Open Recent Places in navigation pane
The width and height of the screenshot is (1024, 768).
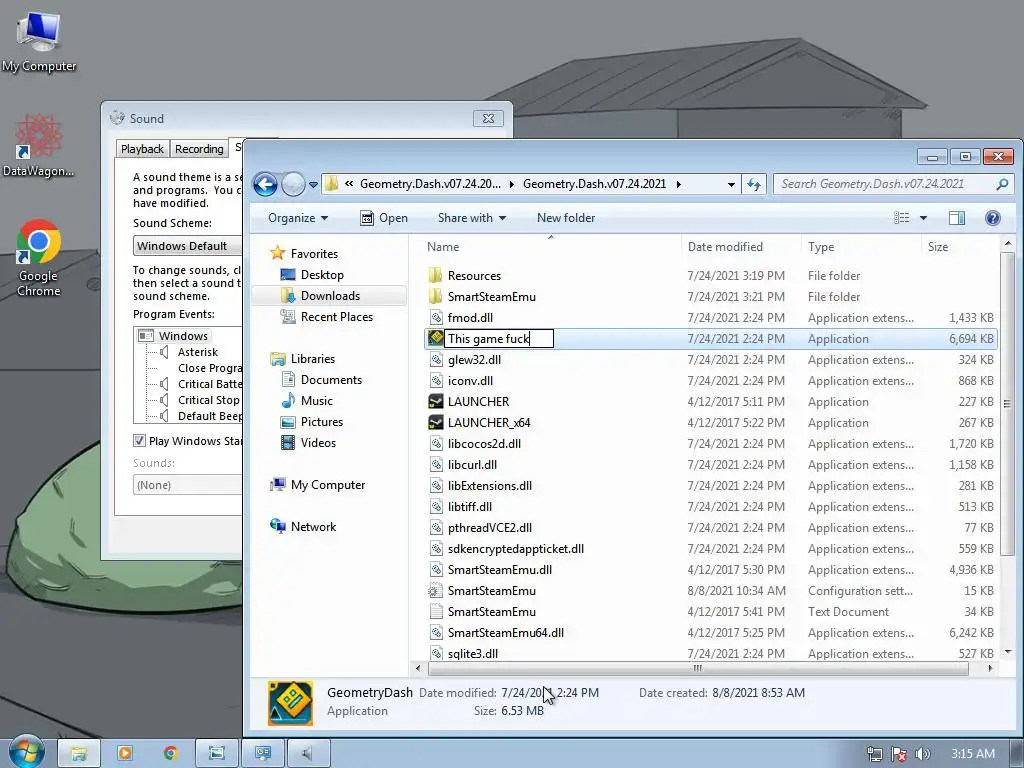pyautogui.click(x=337, y=317)
